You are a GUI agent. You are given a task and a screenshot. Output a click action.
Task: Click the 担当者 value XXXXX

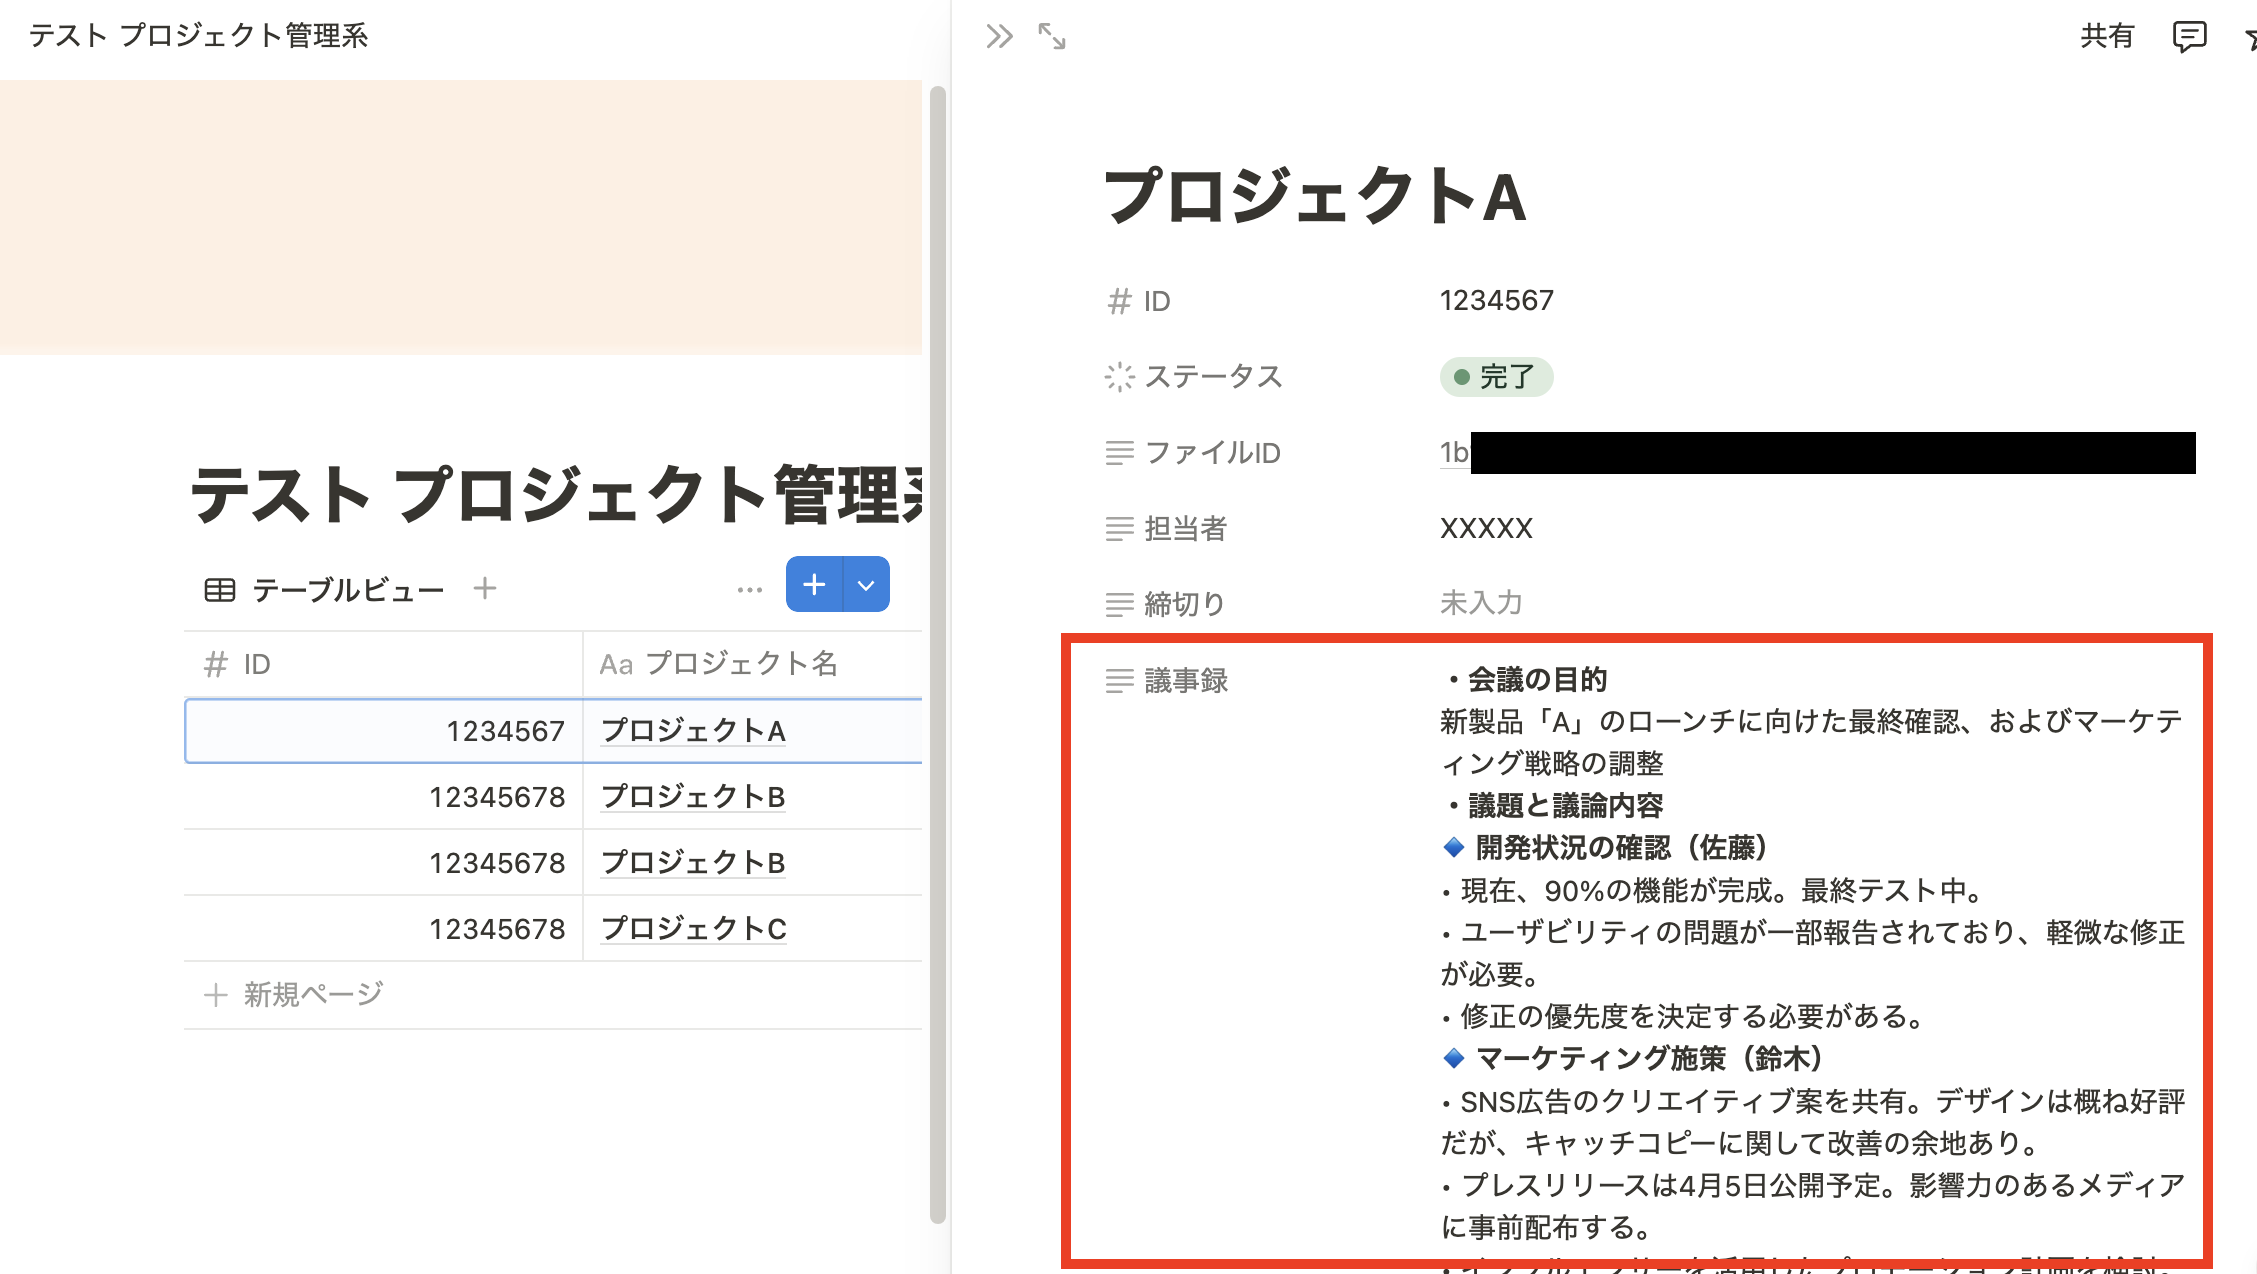point(1486,528)
